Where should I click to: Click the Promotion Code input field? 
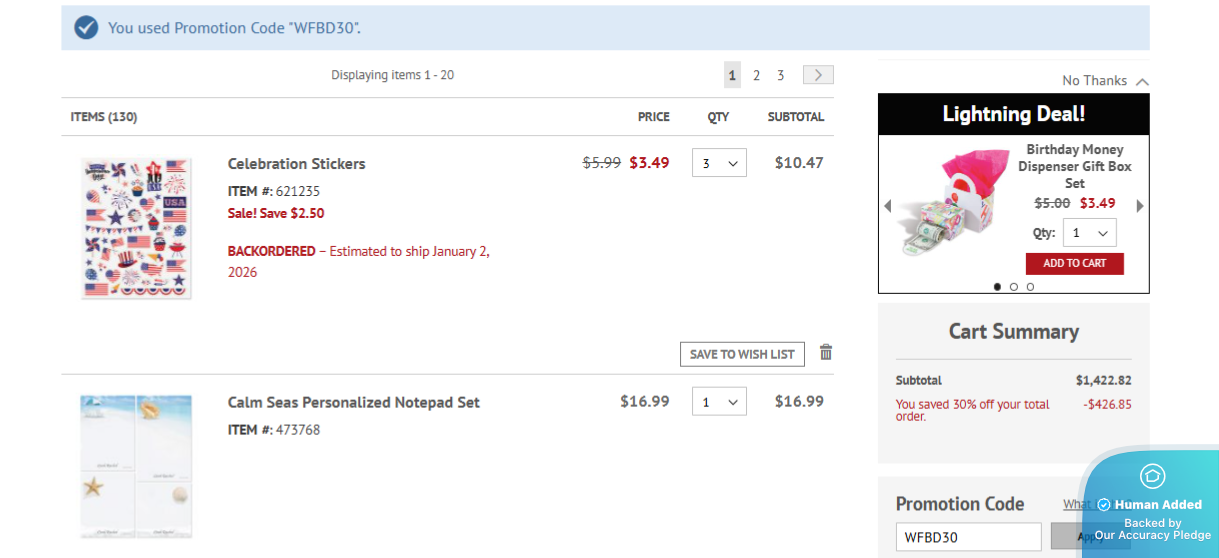click(x=967, y=537)
